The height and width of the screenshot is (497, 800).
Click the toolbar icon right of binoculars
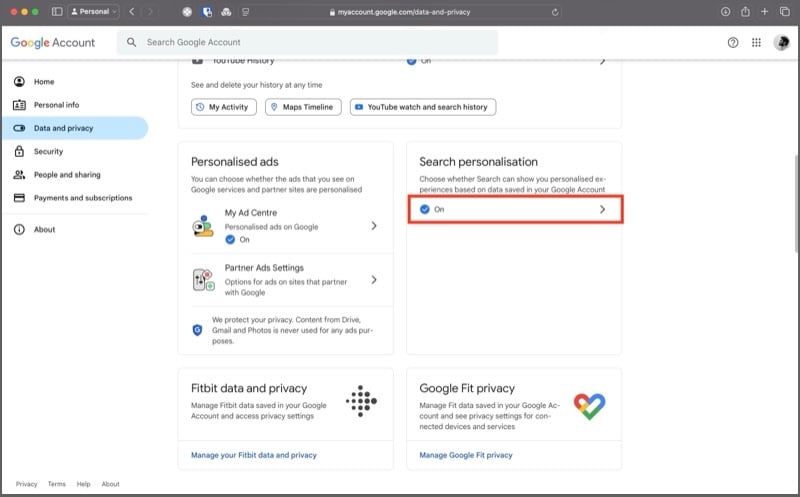pos(245,12)
